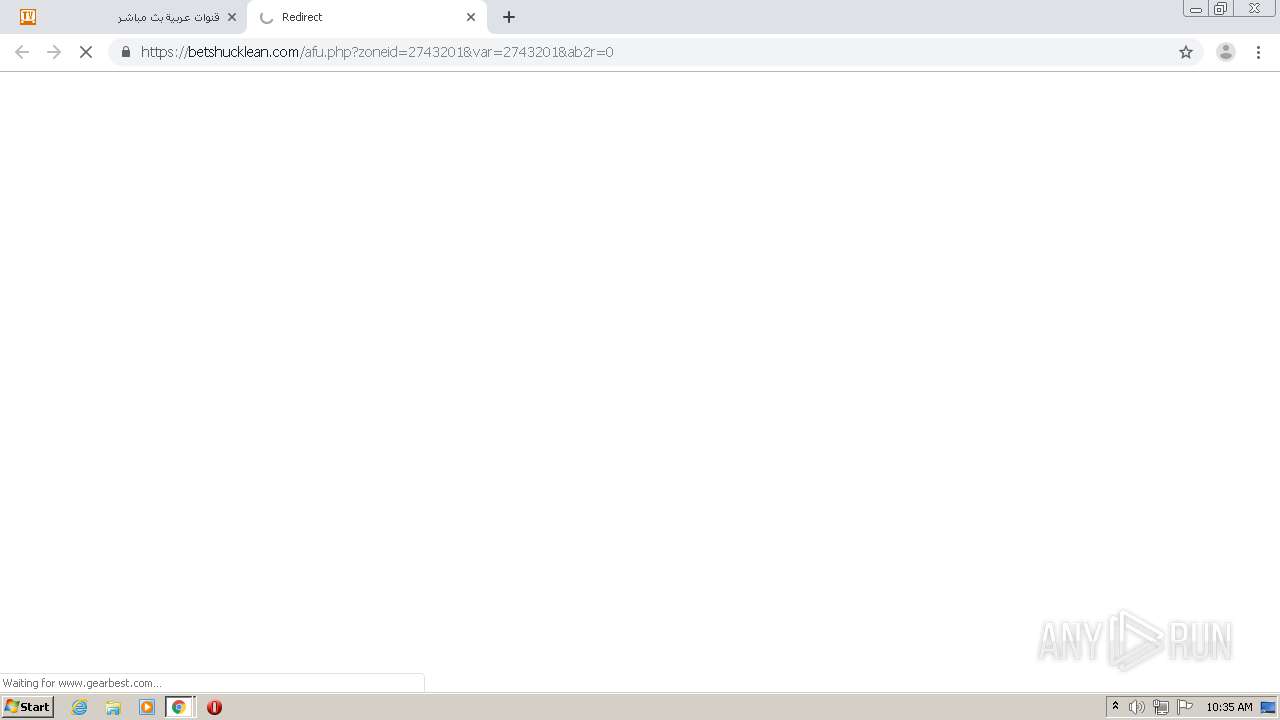Click the Show Desktop tray button

(x=1268, y=707)
